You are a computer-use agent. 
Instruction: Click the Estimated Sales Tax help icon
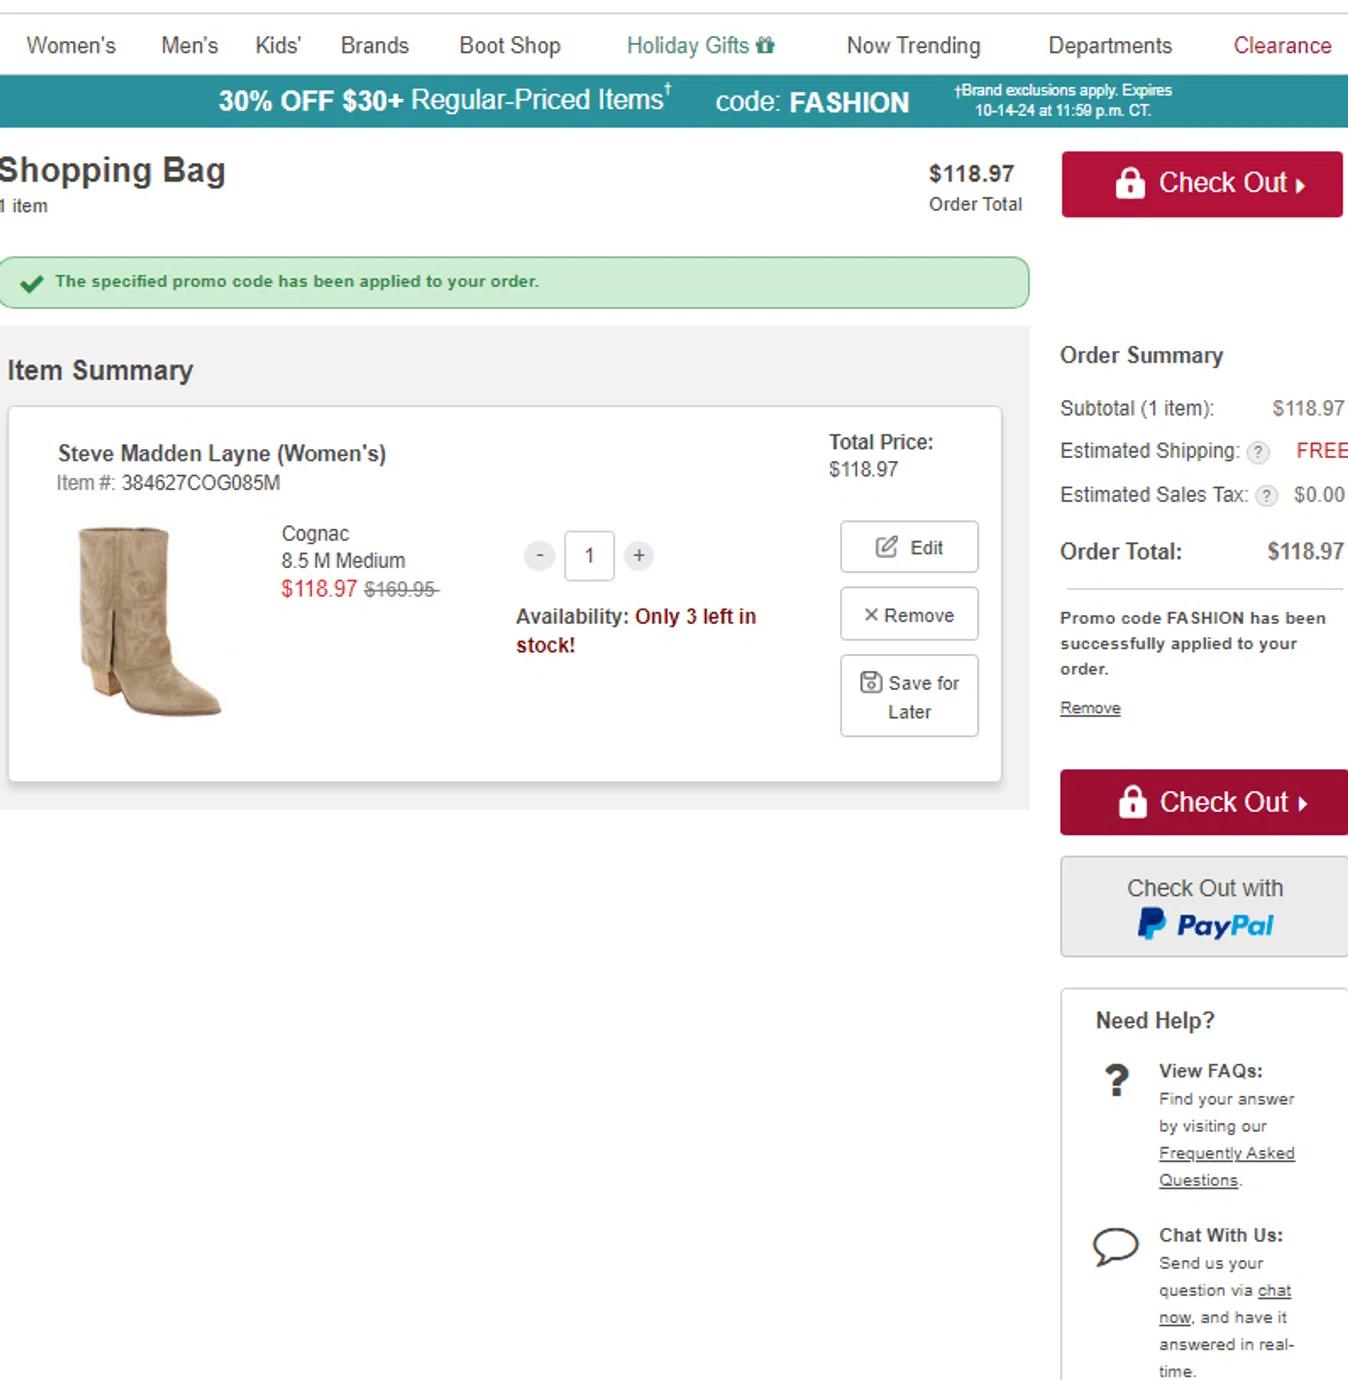pos(1266,496)
